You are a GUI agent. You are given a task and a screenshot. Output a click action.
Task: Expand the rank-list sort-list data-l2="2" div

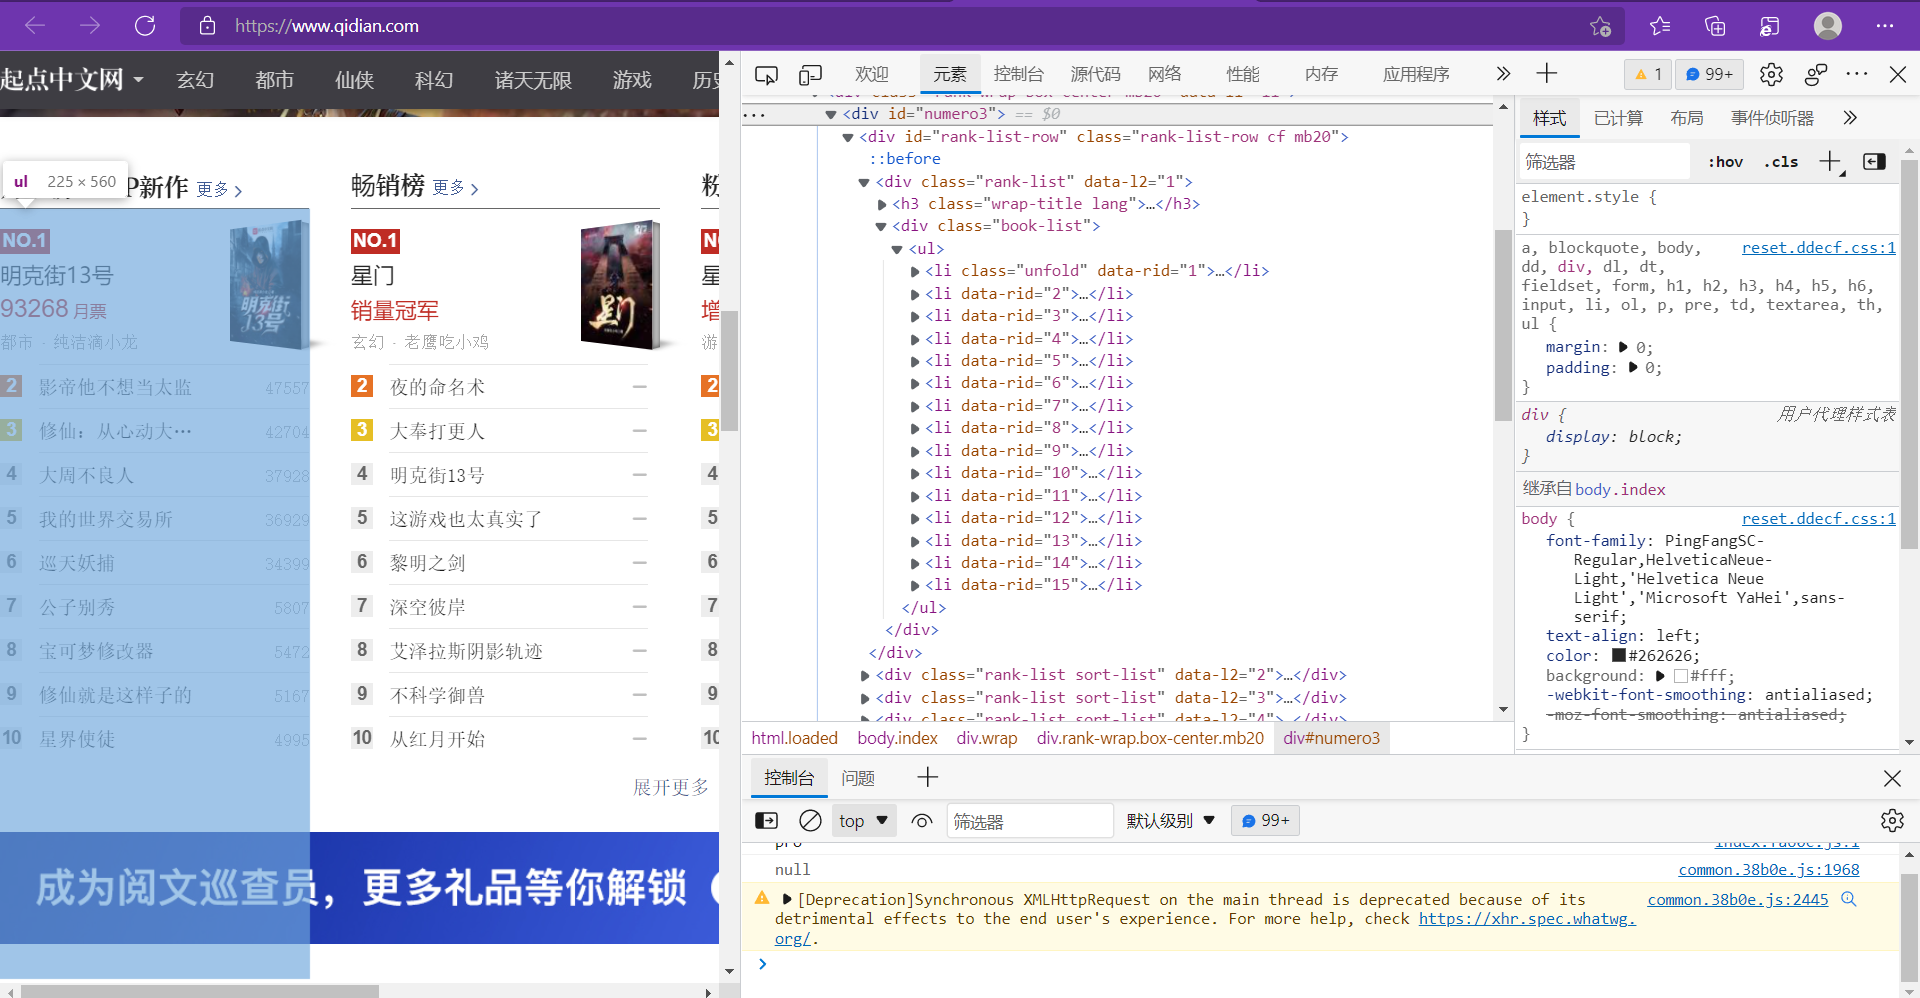(x=865, y=675)
